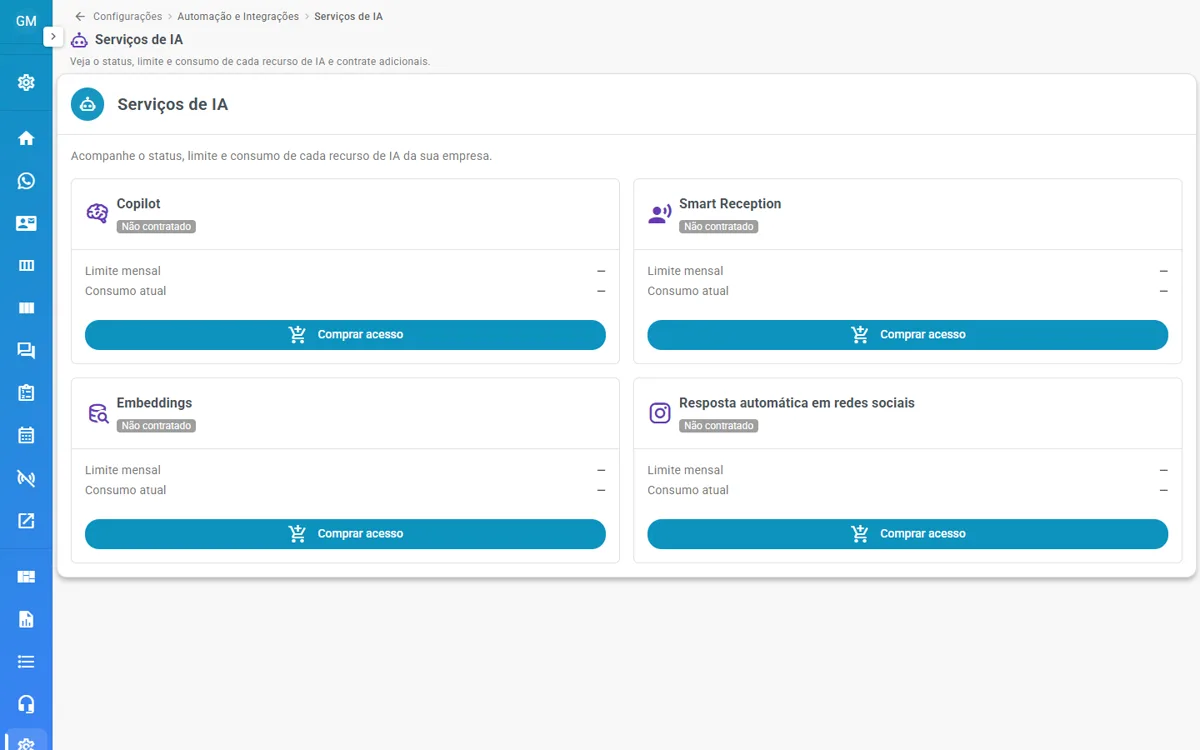The height and width of the screenshot is (750, 1200).
Task: Click 'Limite mensal' label in Smart Reception card
Action: click(x=685, y=271)
